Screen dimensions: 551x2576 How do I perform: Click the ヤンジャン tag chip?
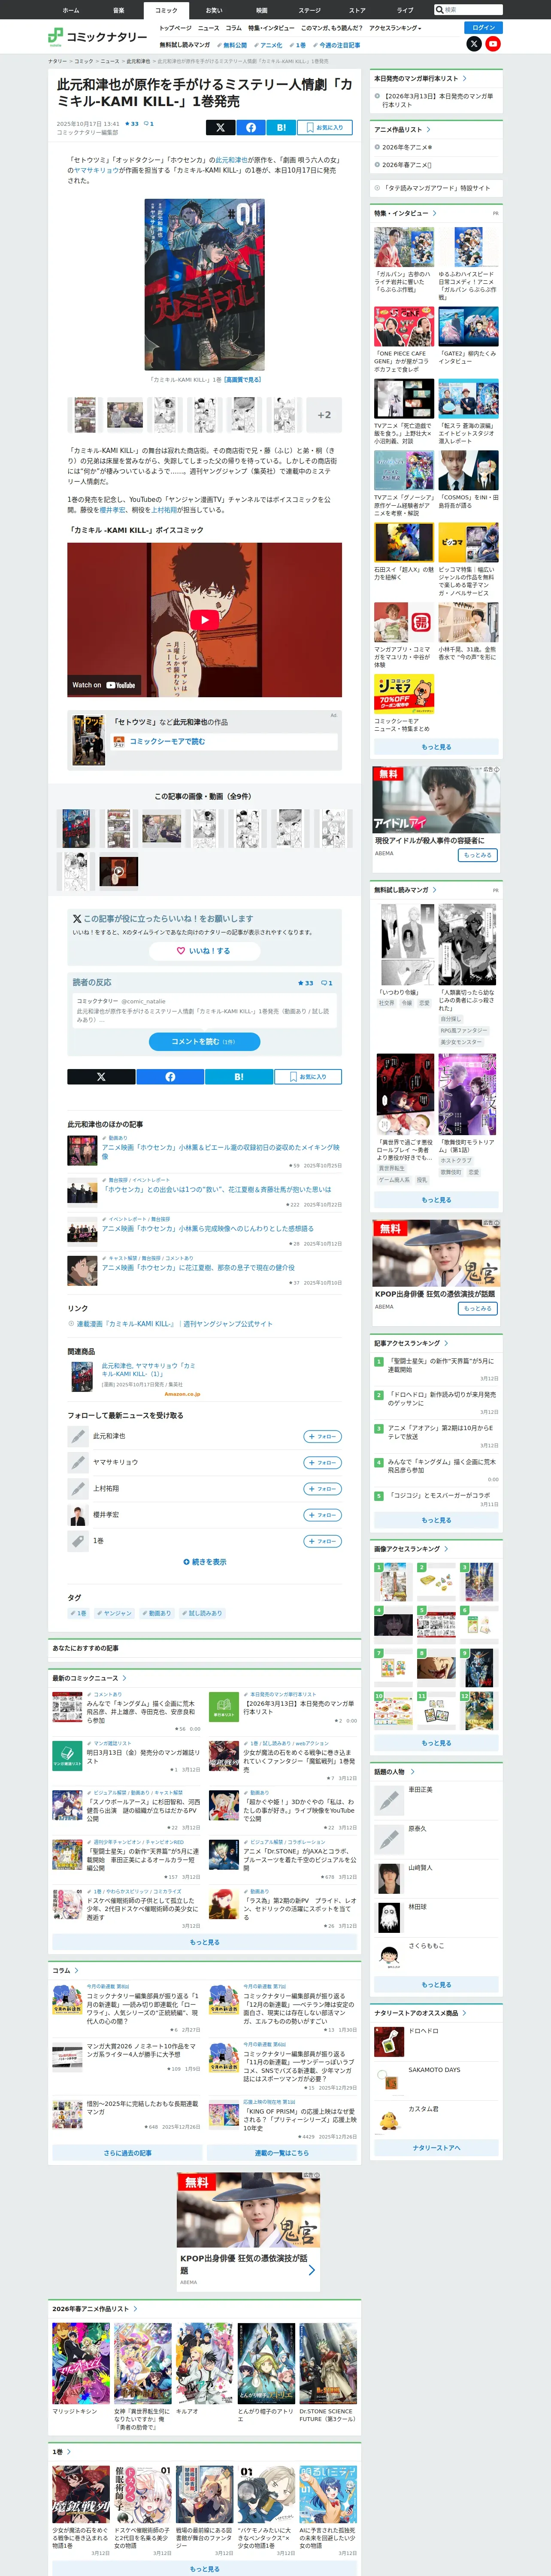tap(114, 1613)
